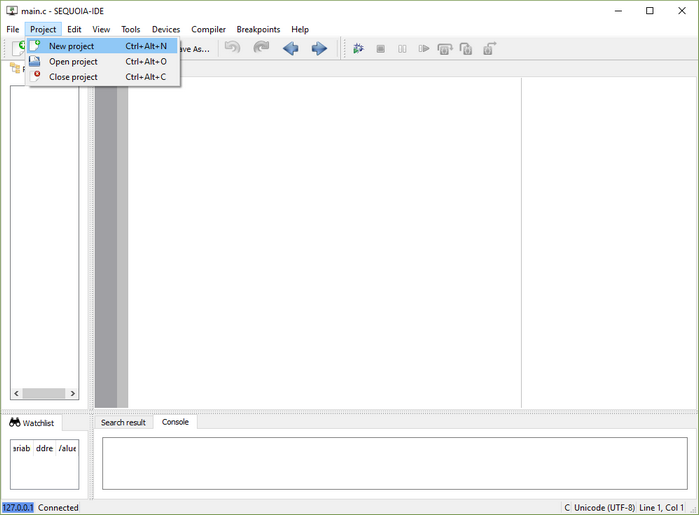The width and height of the screenshot is (699, 515).
Task: Close the SEQUOIA-IDE window
Action: pos(682,11)
